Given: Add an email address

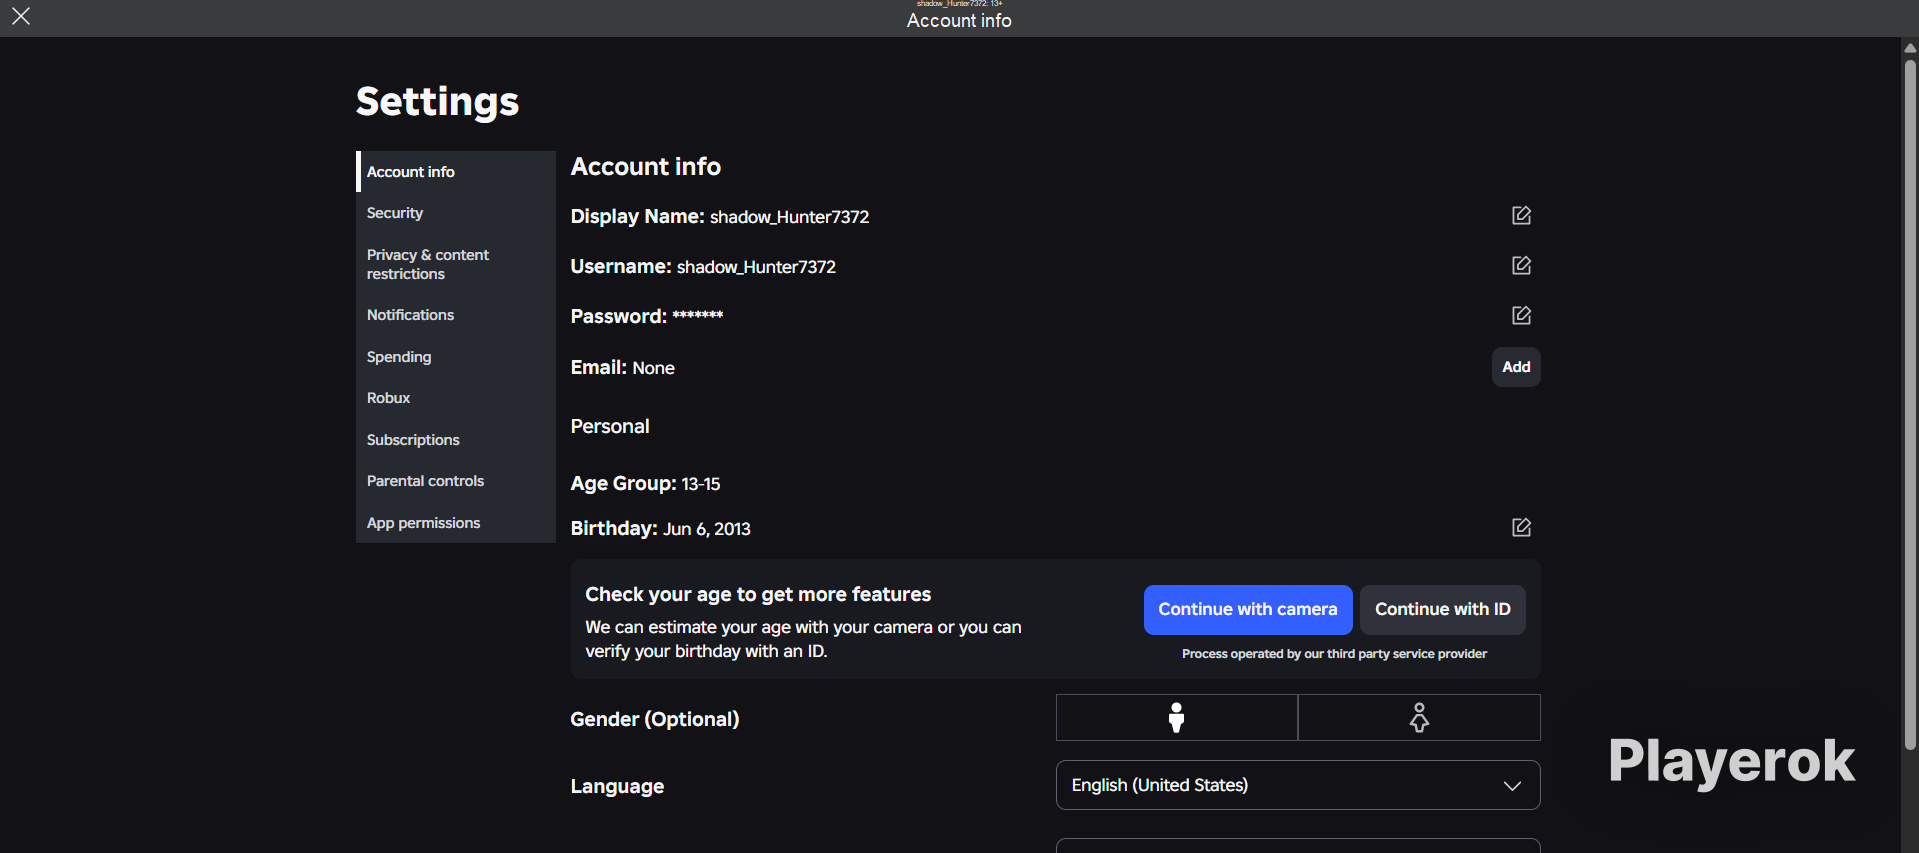Looking at the screenshot, I should click(x=1516, y=367).
